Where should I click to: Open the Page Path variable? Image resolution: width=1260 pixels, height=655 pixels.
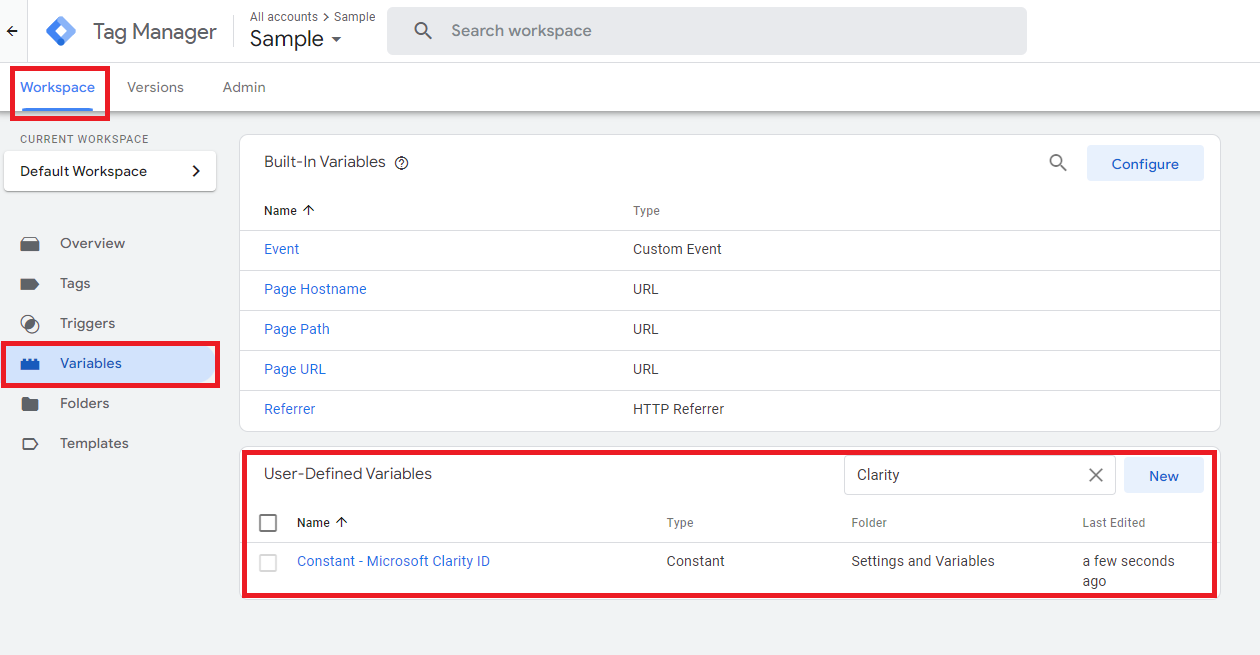[x=296, y=329]
